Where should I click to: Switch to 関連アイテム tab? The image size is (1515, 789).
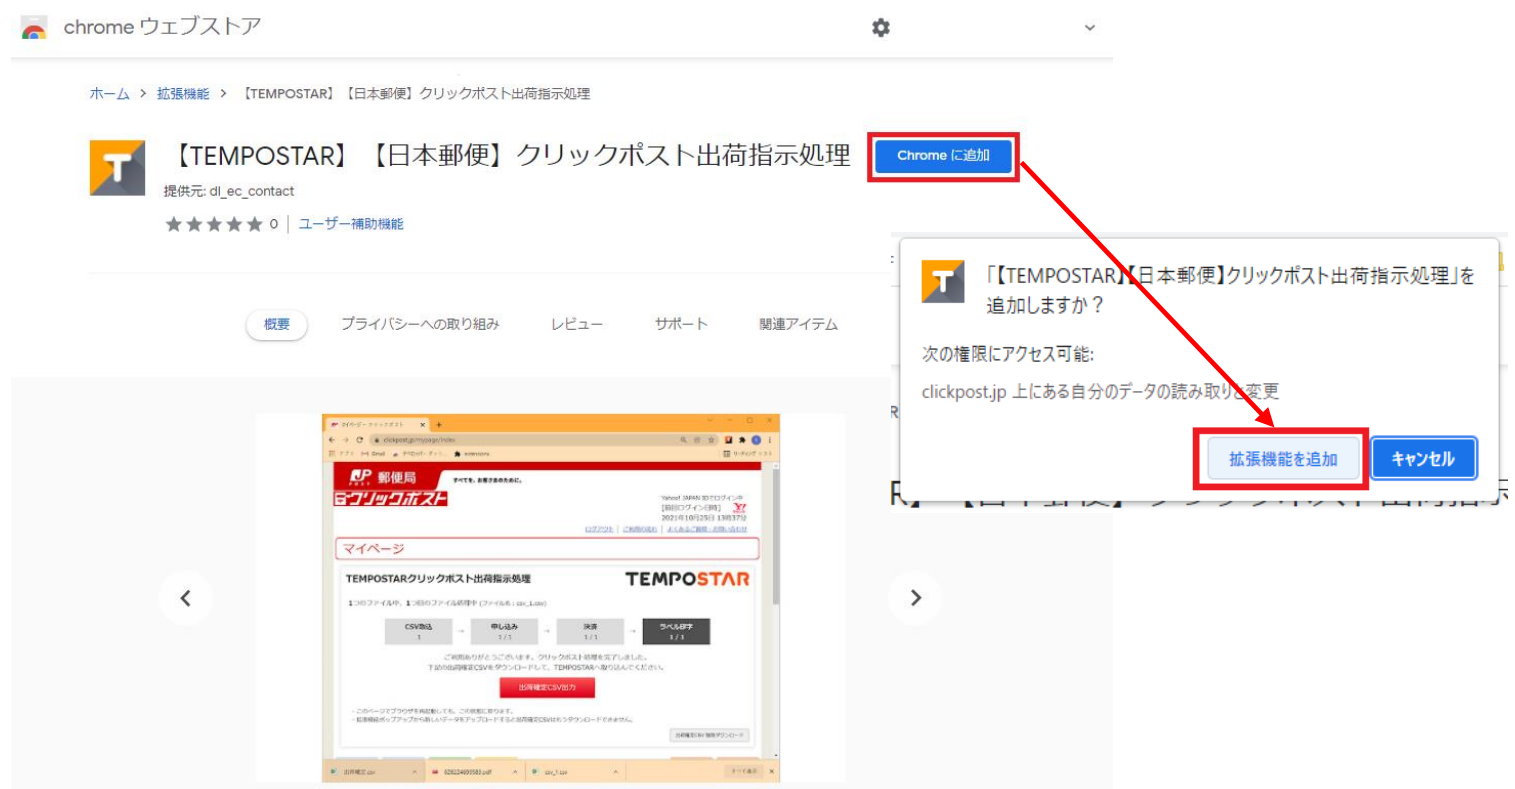(798, 324)
